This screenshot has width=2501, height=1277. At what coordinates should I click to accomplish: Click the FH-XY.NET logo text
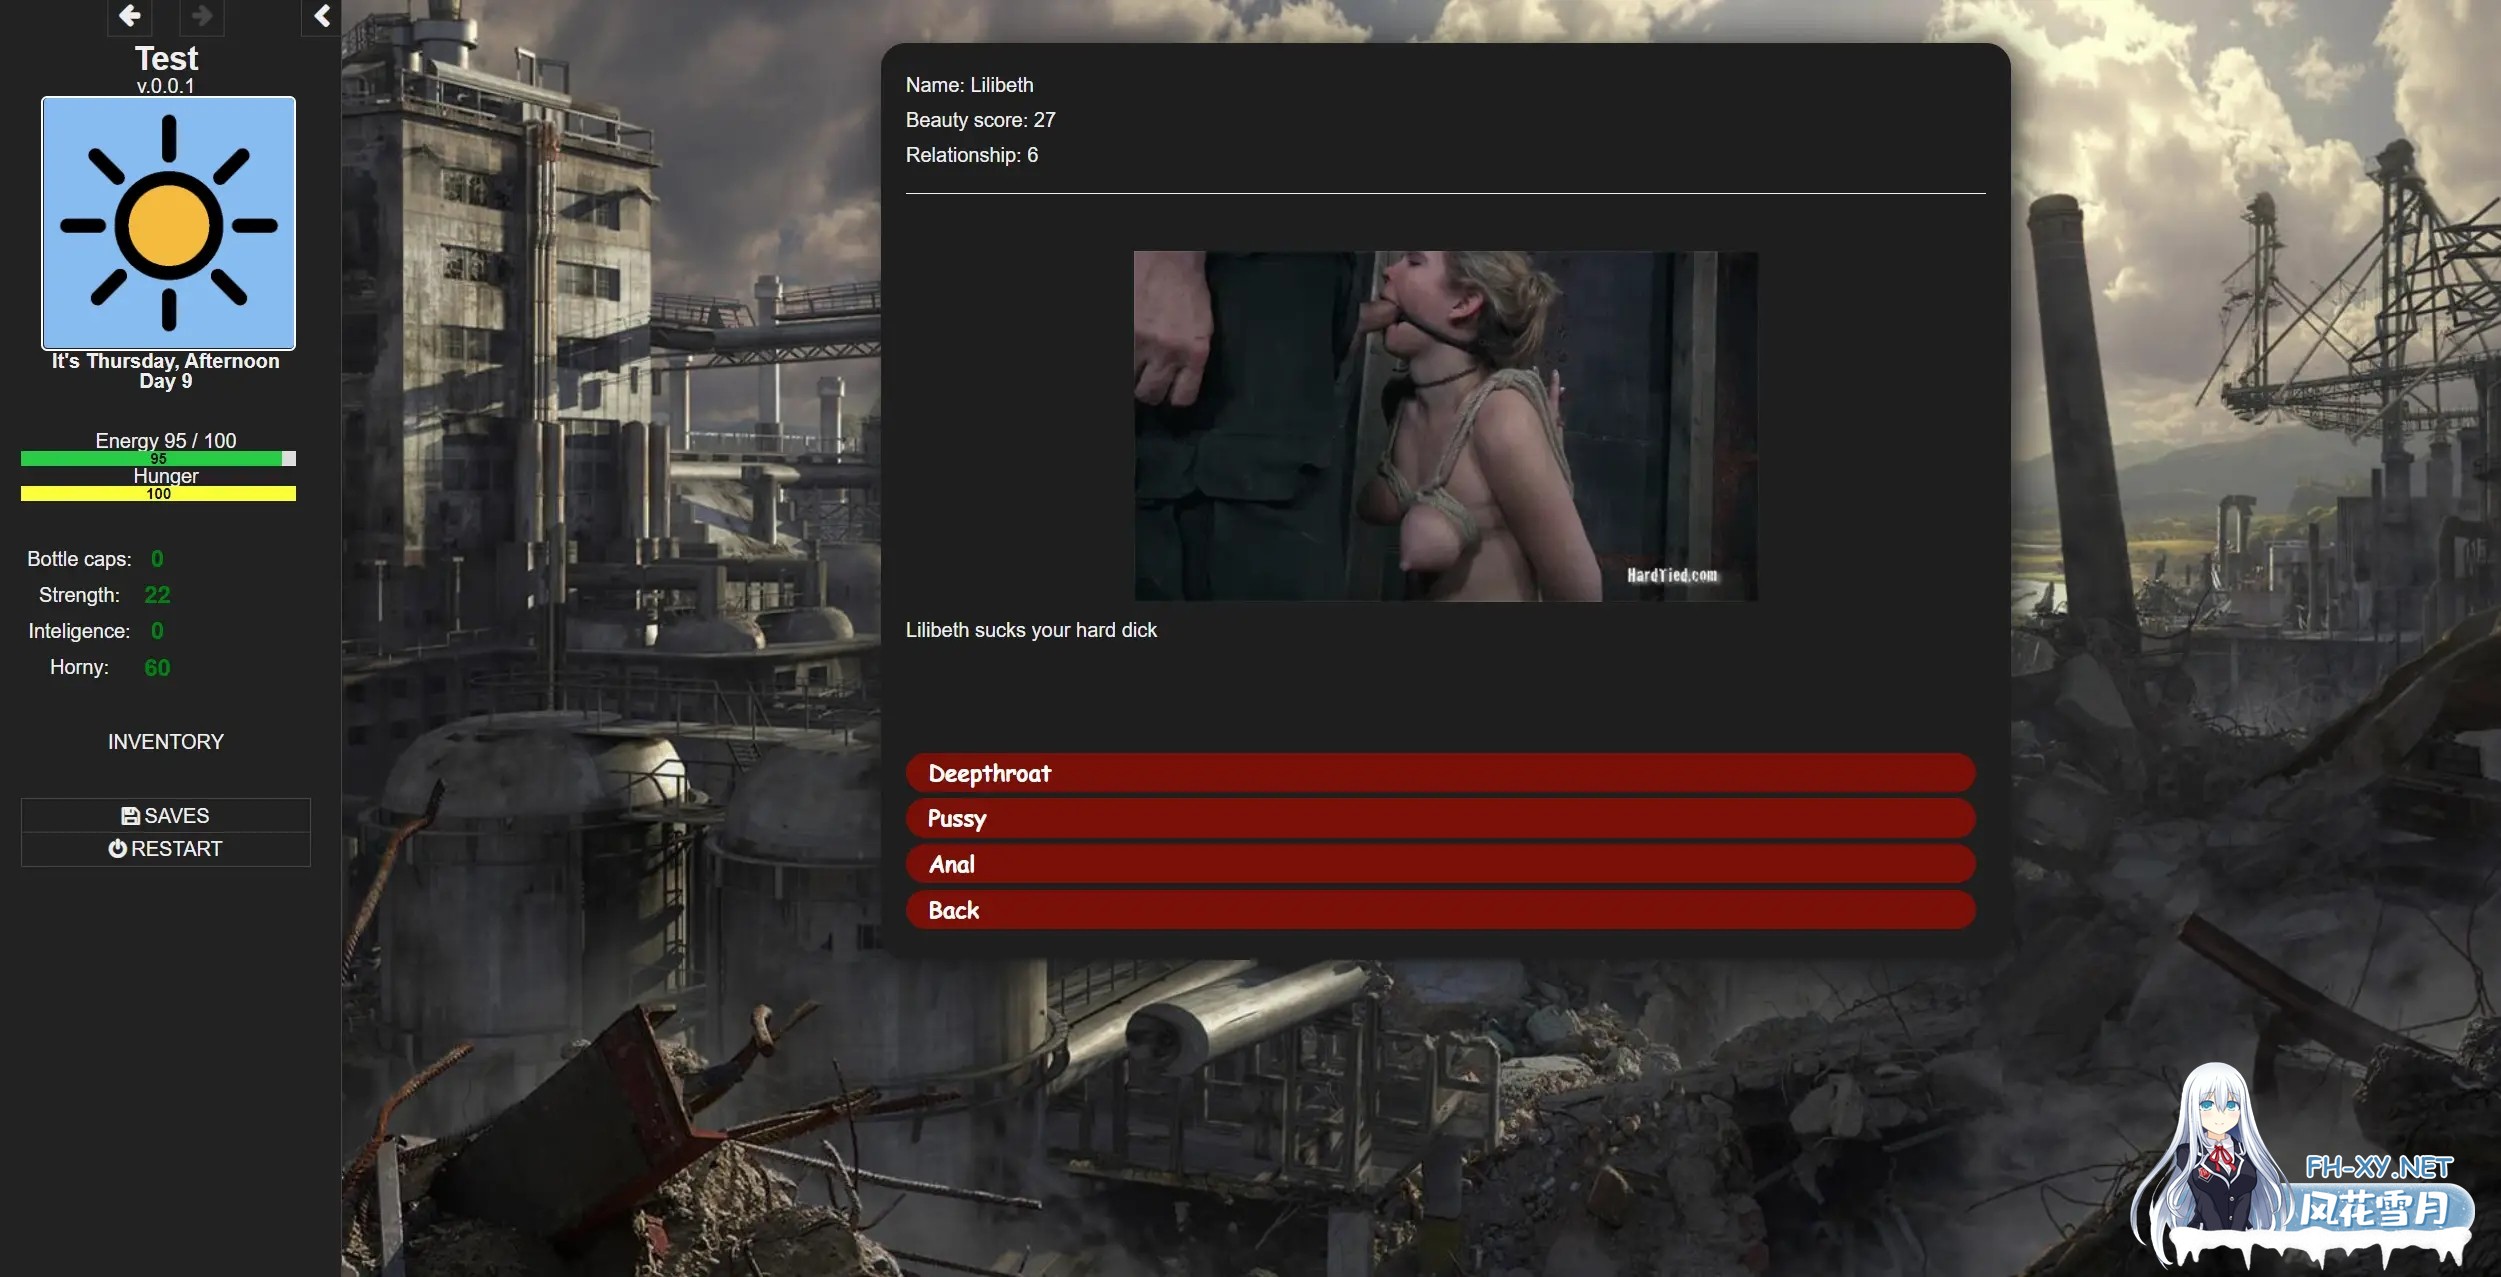(x=2378, y=1167)
